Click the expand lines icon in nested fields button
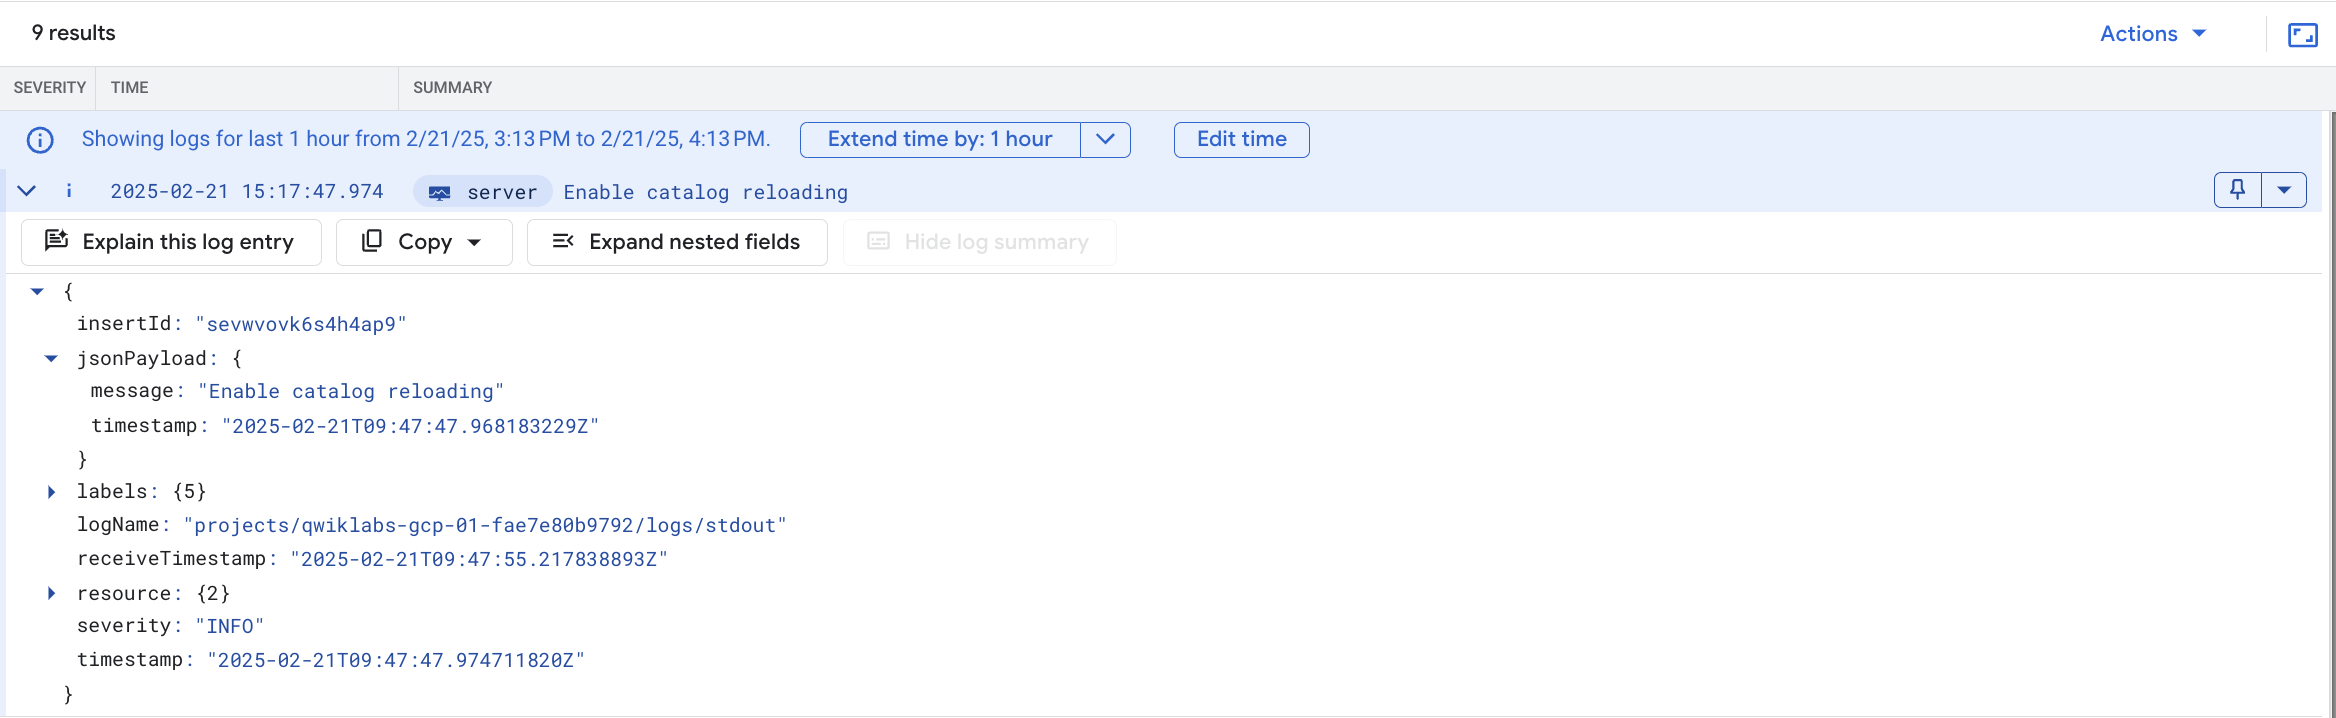 point(563,241)
